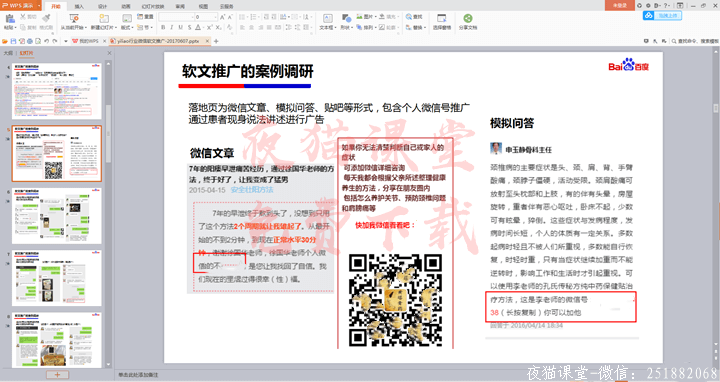
Task: Click the slide Layout icon
Action: [x=127, y=18]
